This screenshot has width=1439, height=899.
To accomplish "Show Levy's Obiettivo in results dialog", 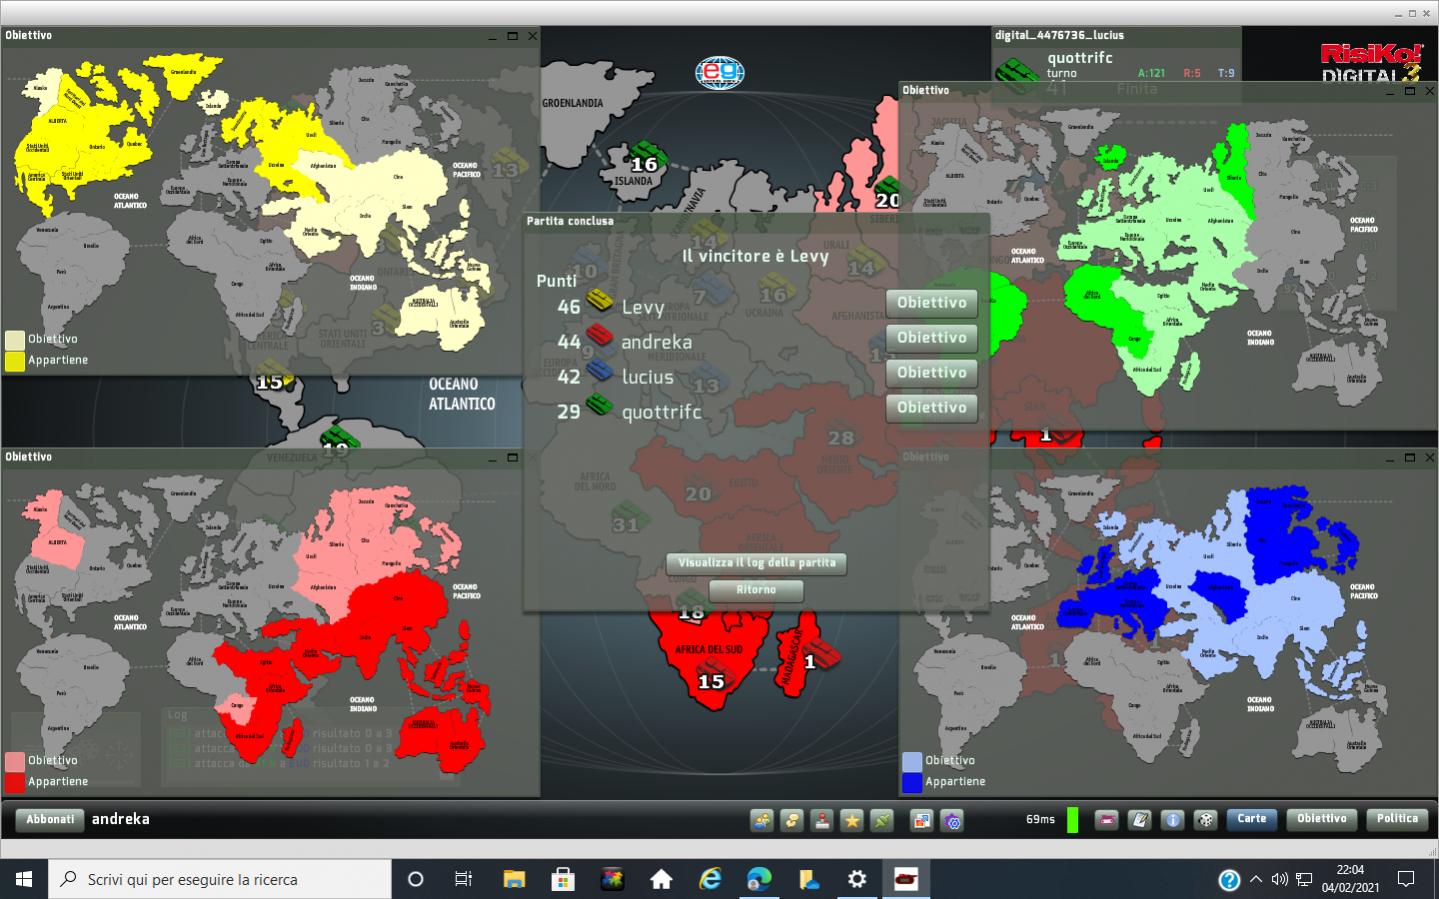I will tap(931, 303).
